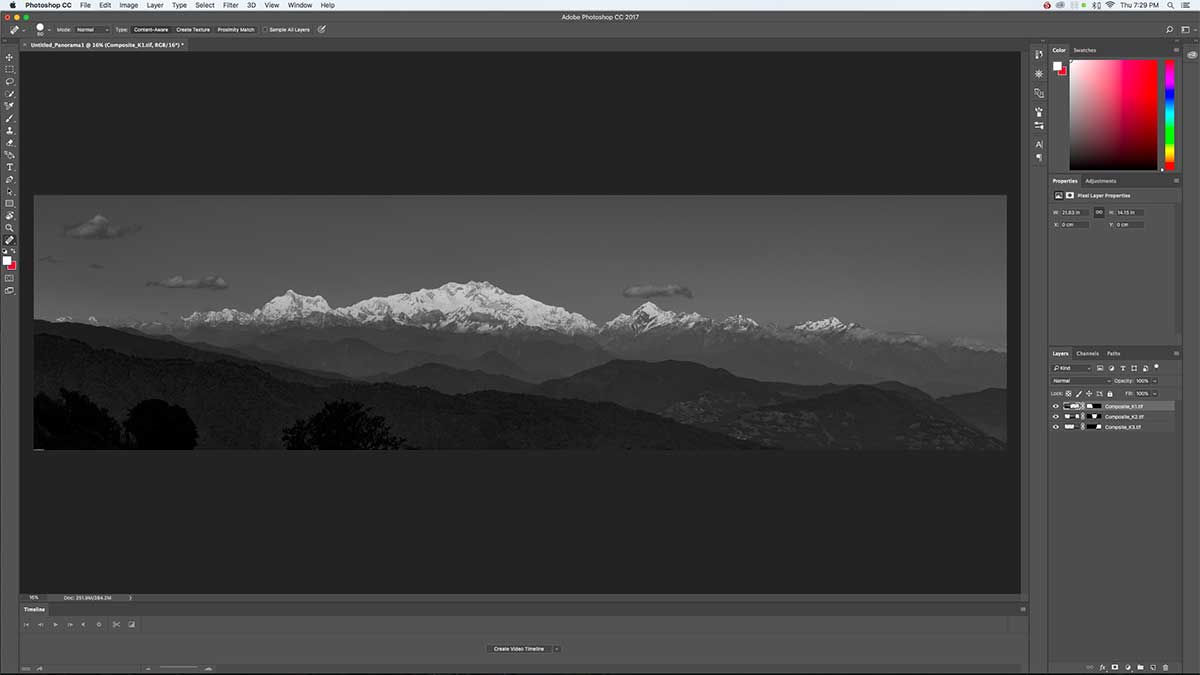Select the Clone Stamp tool
The height and width of the screenshot is (675, 1200).
[10, 130]
